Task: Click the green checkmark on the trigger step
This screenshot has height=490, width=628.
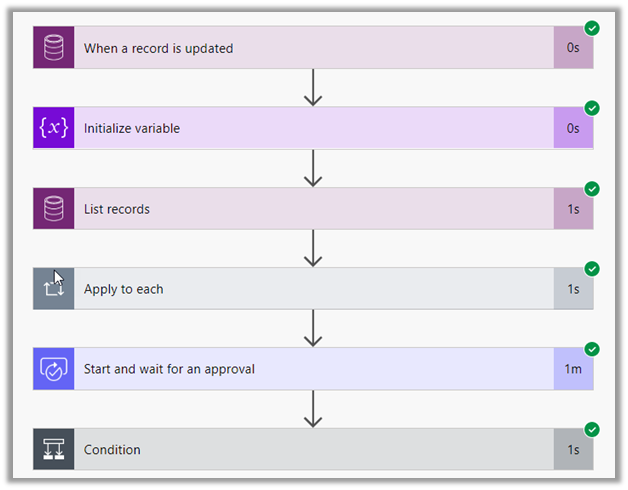Action: tap(591, 28)
